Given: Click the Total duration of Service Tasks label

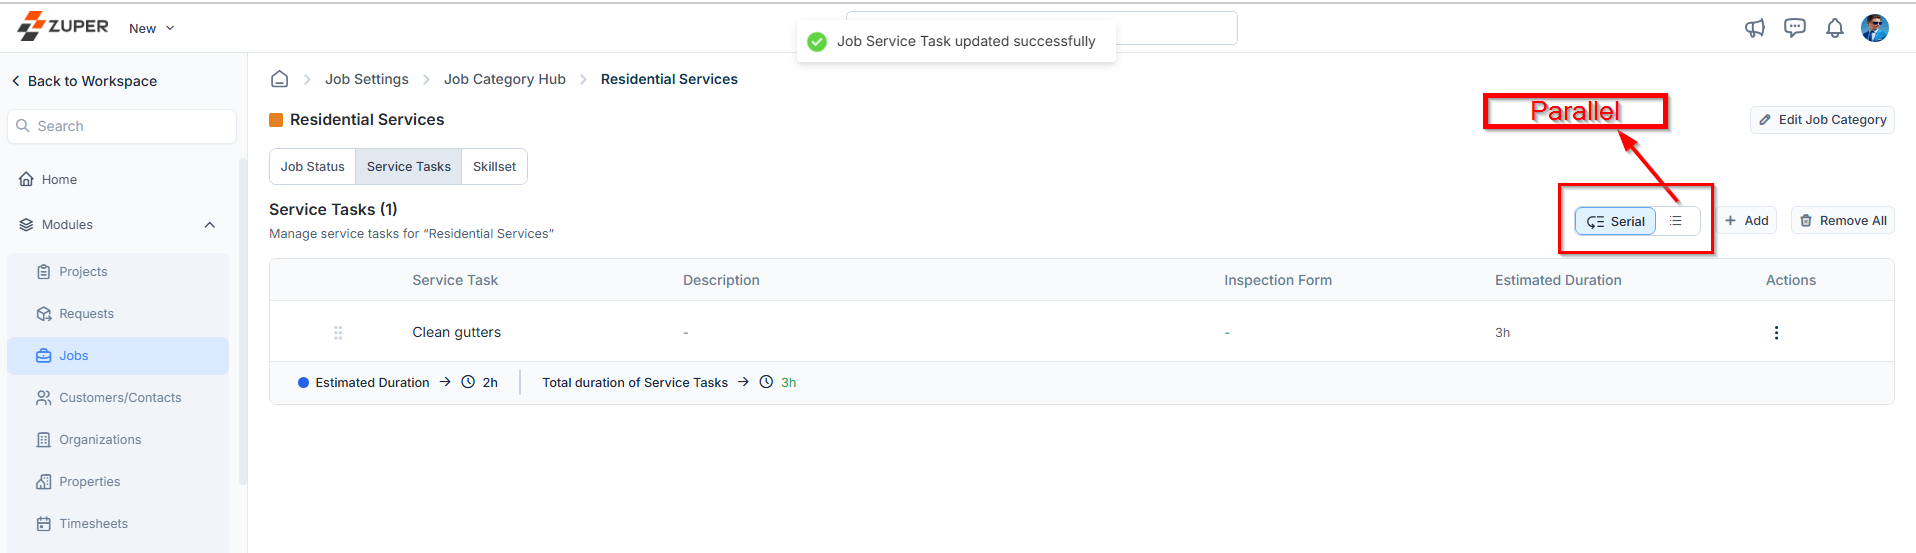Looking at the screenshot, I should point(635,383).
